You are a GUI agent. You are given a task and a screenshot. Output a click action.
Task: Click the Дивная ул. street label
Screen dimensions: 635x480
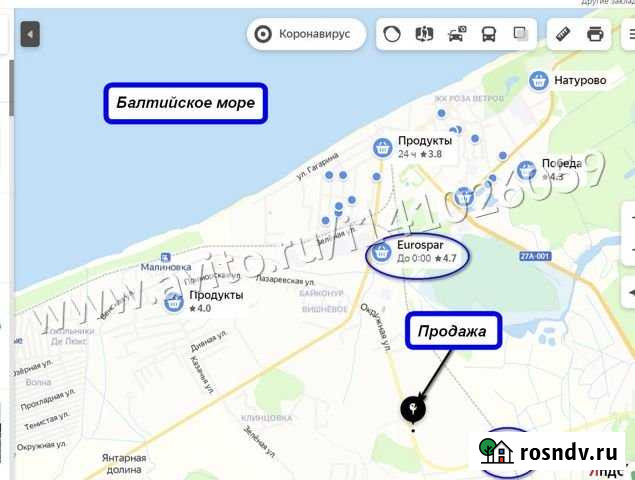(209, 341)
